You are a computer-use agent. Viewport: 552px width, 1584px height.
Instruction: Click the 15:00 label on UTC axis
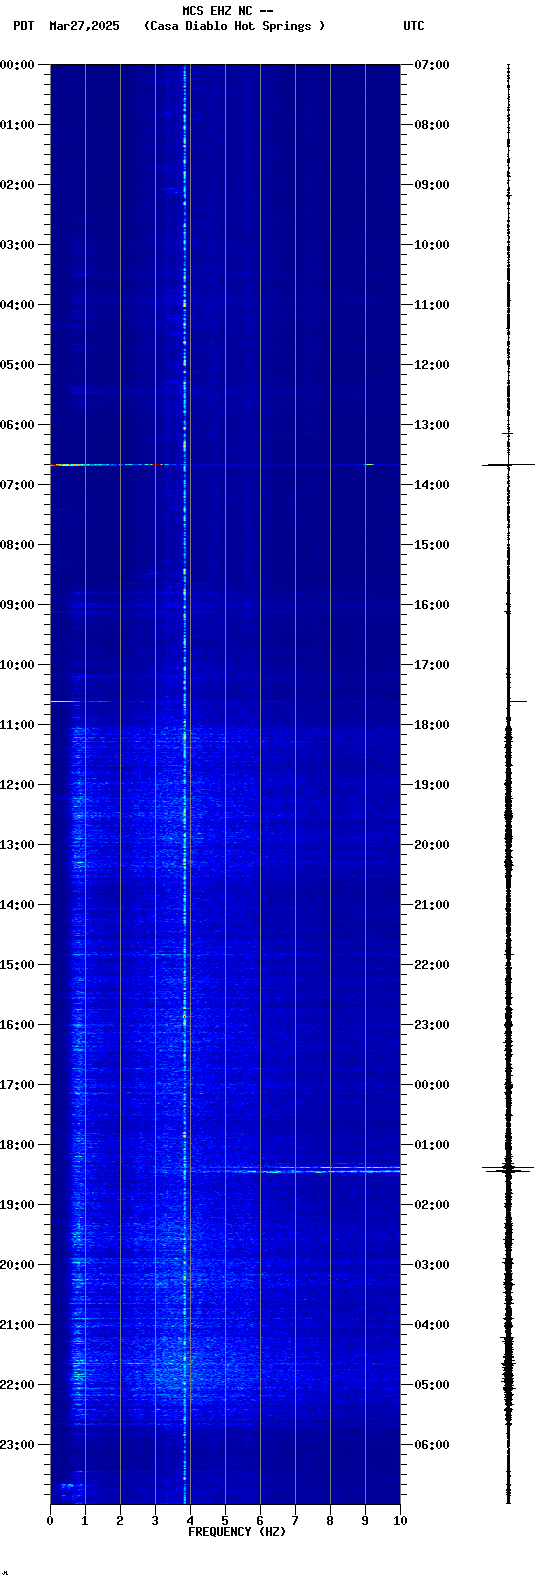pyautogui.click(x=431, y=545)
